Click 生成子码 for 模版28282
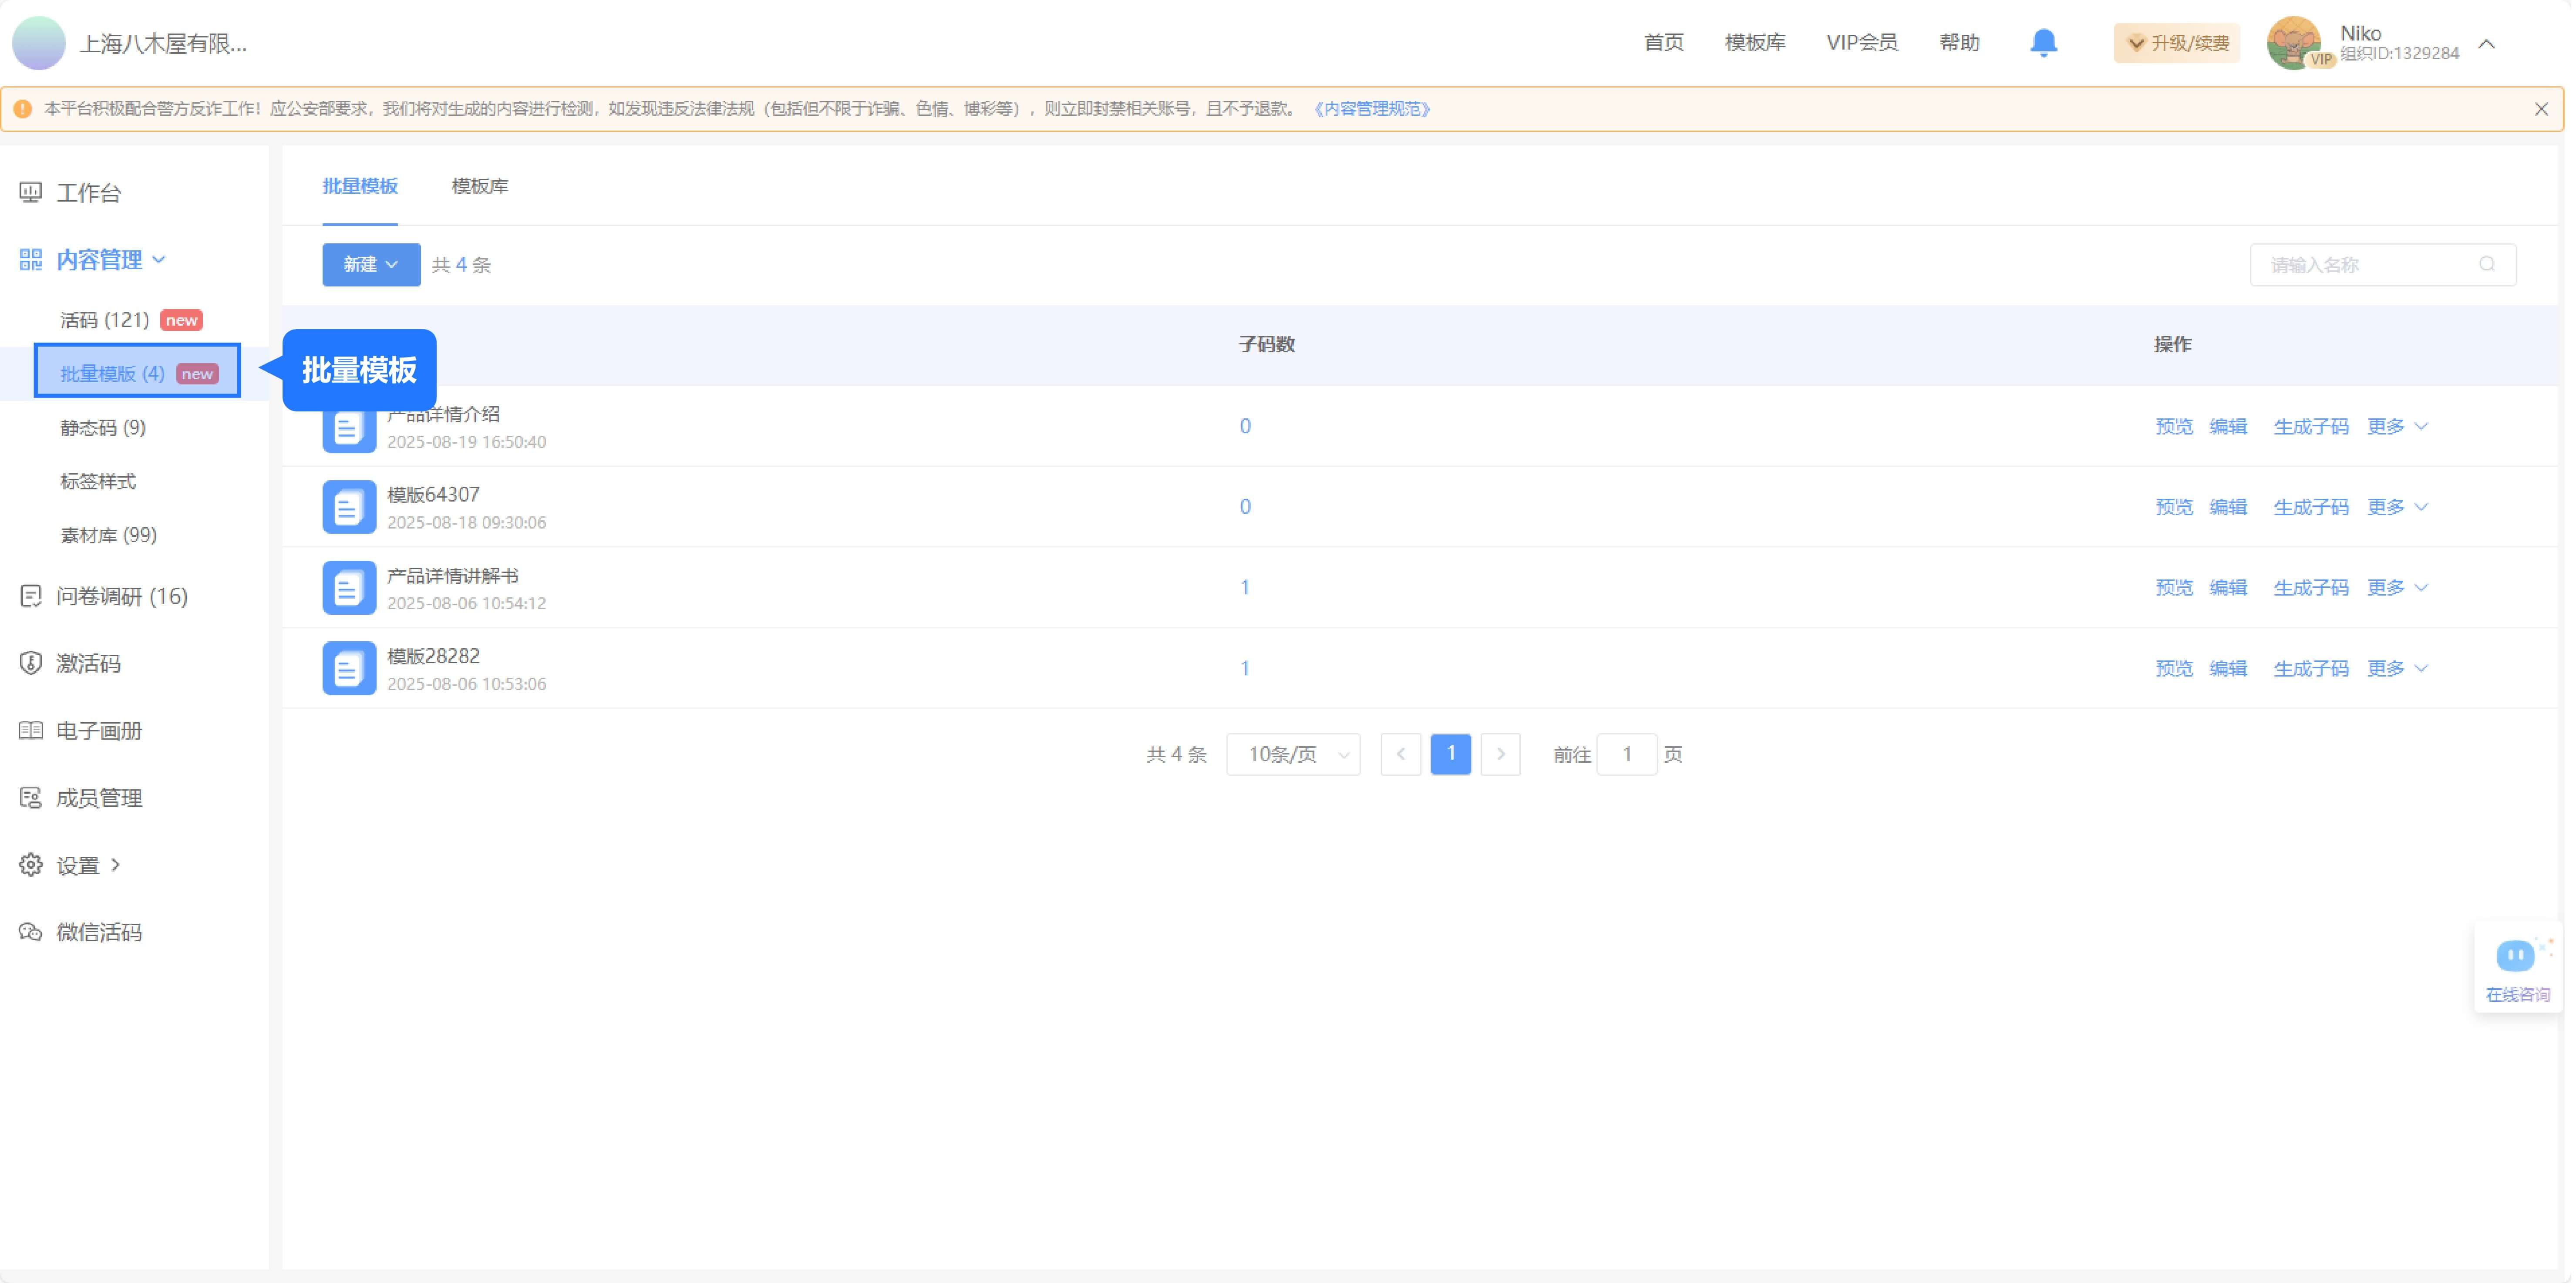The height and width of the screenshot is (1283, 2576). [2311, 668]
